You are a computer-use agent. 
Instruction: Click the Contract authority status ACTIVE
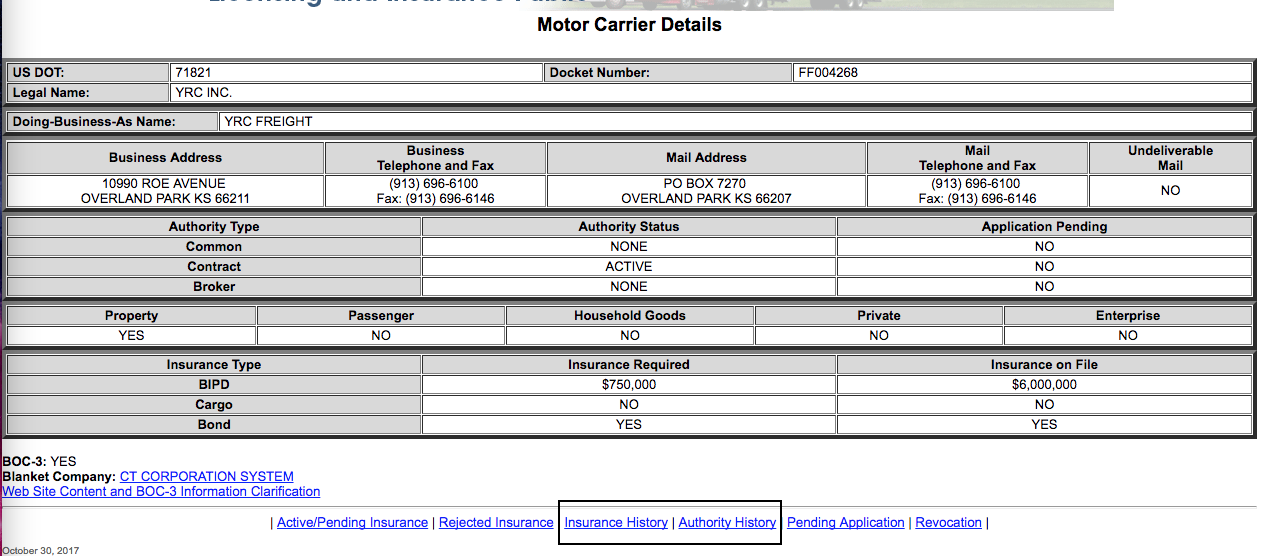(x=629, y=267)
